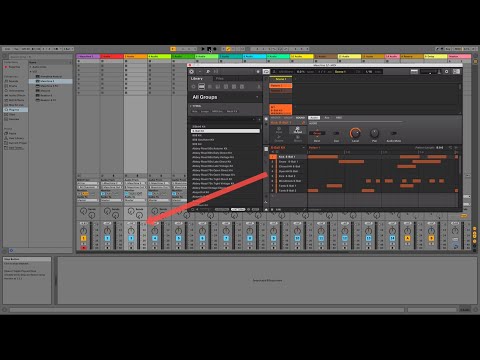This screenshot has width=480, height=360.
Task: Open Macro page icon in Maschine sound
Action: pyautogui.click(x=298, y=138)
